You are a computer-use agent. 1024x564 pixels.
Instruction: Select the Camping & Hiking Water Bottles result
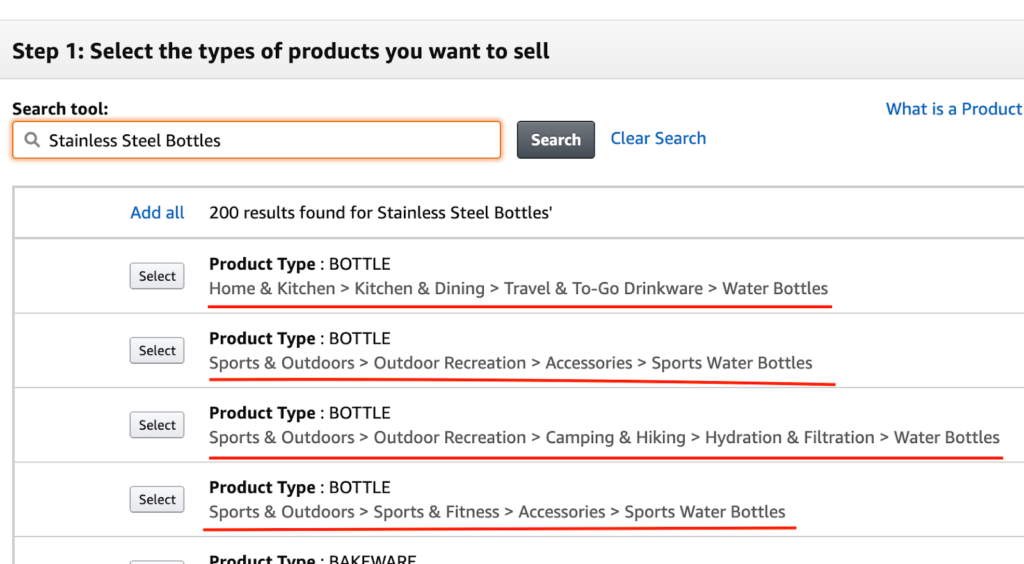click(x=157, y=425)
